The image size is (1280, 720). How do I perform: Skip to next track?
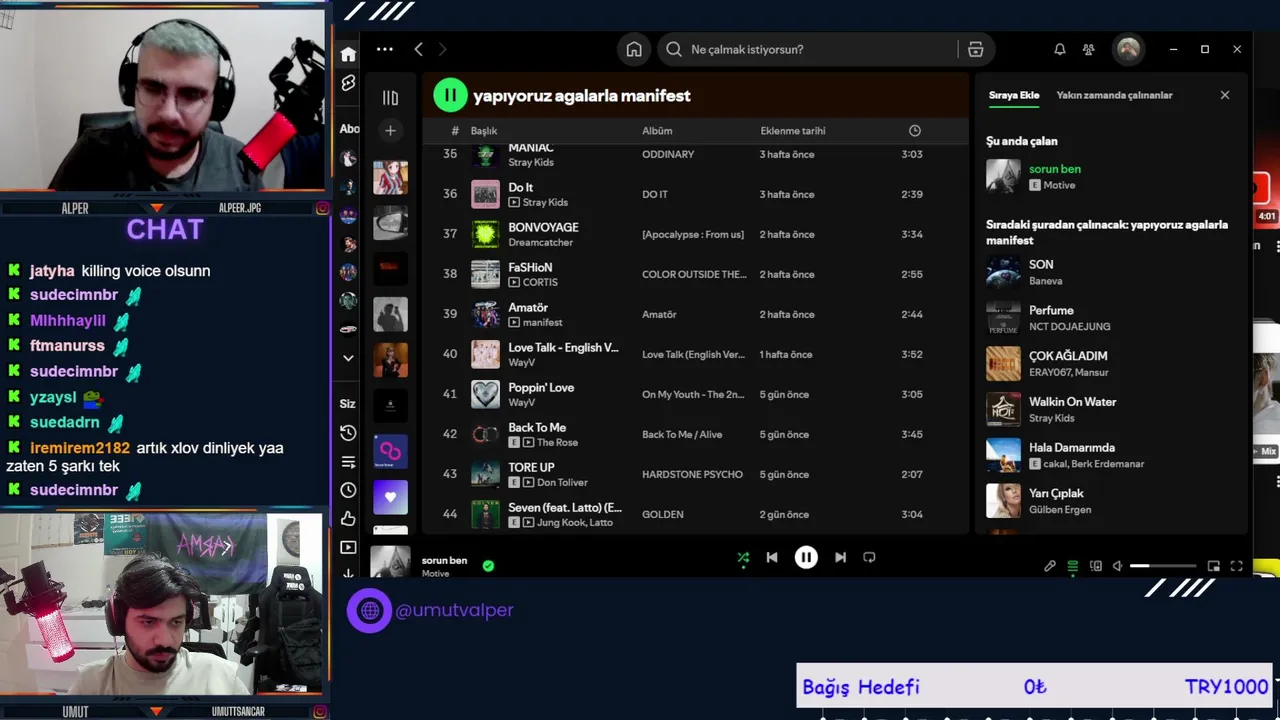pyautogui.click(x=840, y=558)
